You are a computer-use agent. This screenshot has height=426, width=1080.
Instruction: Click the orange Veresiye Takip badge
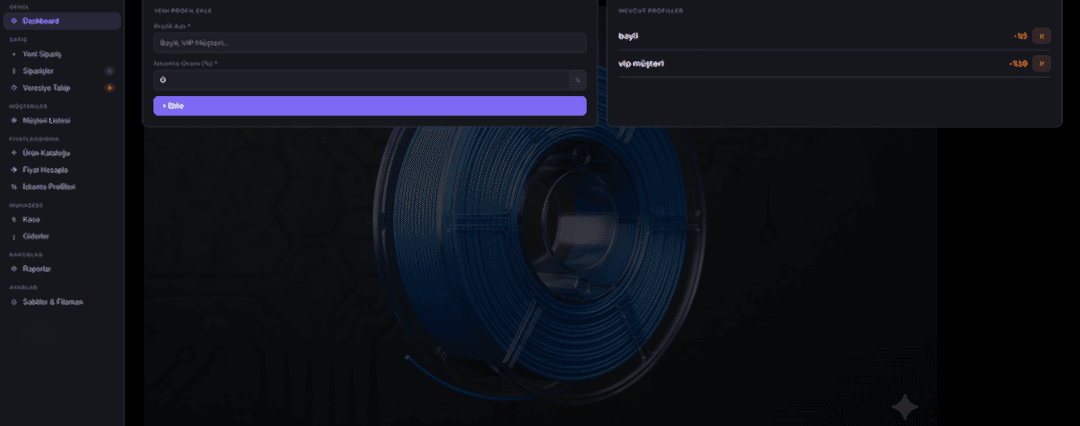[x=109, y=88]
